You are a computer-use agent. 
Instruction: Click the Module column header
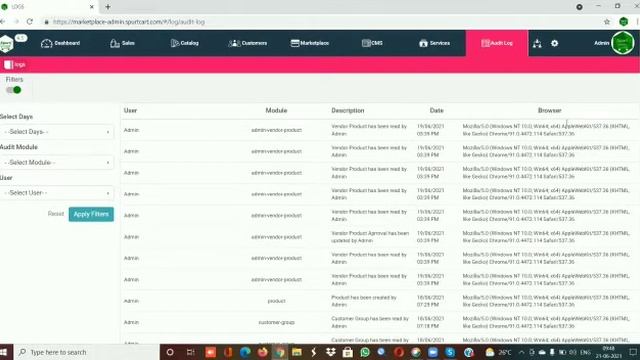(276, 111)
